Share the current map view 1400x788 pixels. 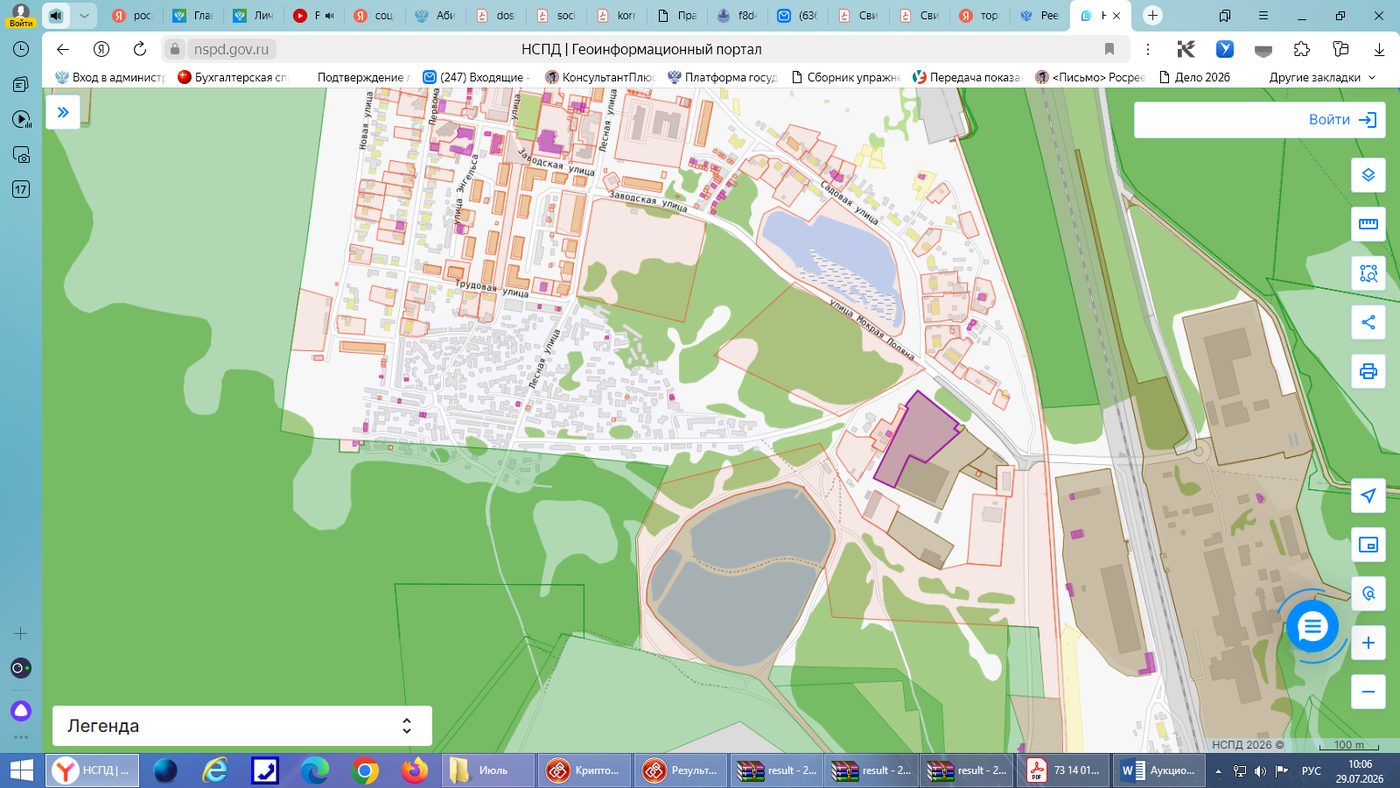tap(1368, 322)
